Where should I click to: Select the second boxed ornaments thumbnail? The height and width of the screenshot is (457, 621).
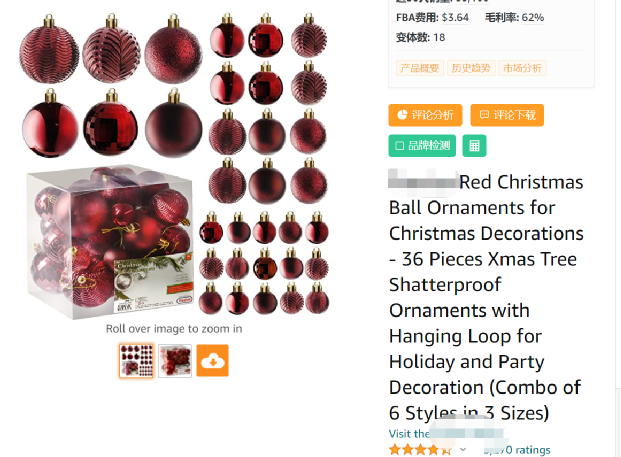click(175, 360)
